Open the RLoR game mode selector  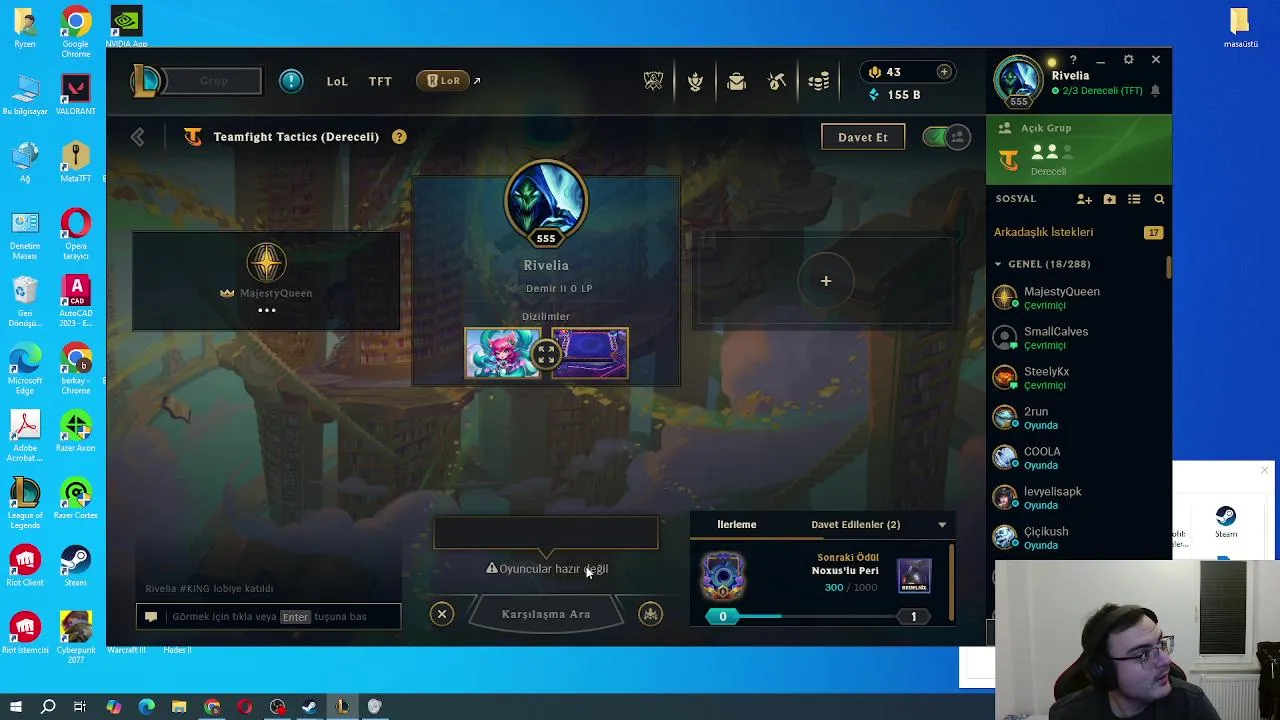pos(443,81)
